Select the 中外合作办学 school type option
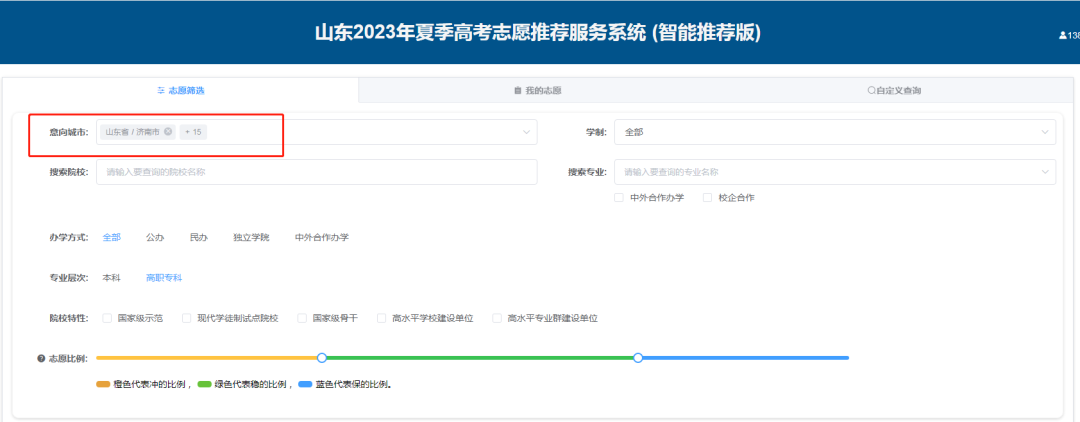Viewport: 1080px width, 422px height. [x=321, y=237]
